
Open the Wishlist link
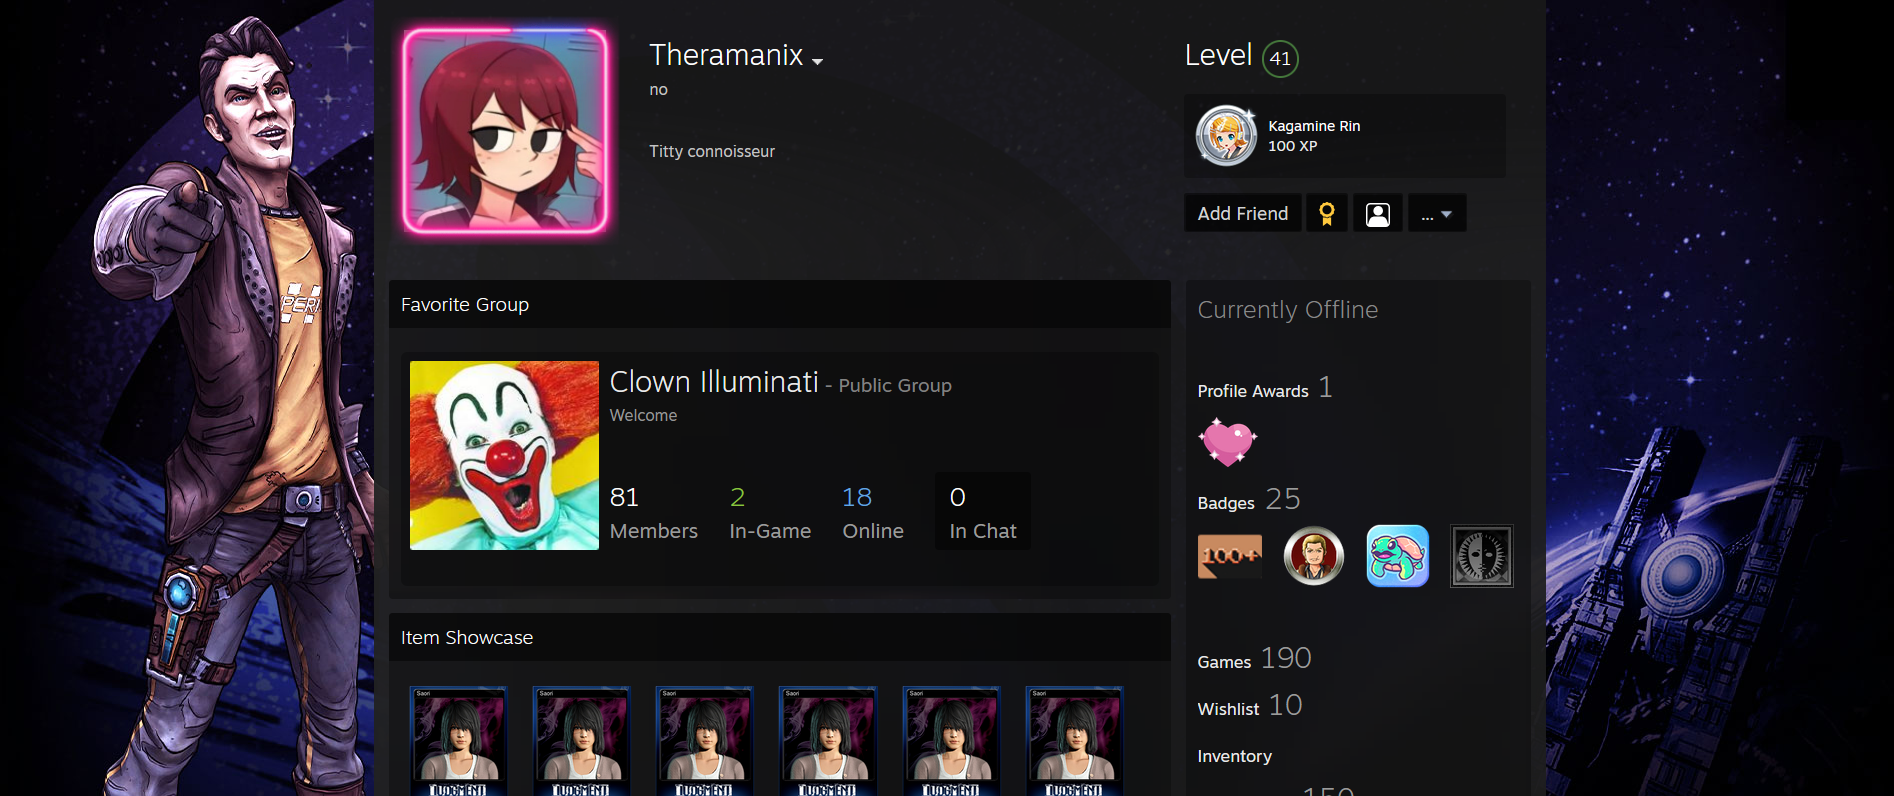(1228, 709)
